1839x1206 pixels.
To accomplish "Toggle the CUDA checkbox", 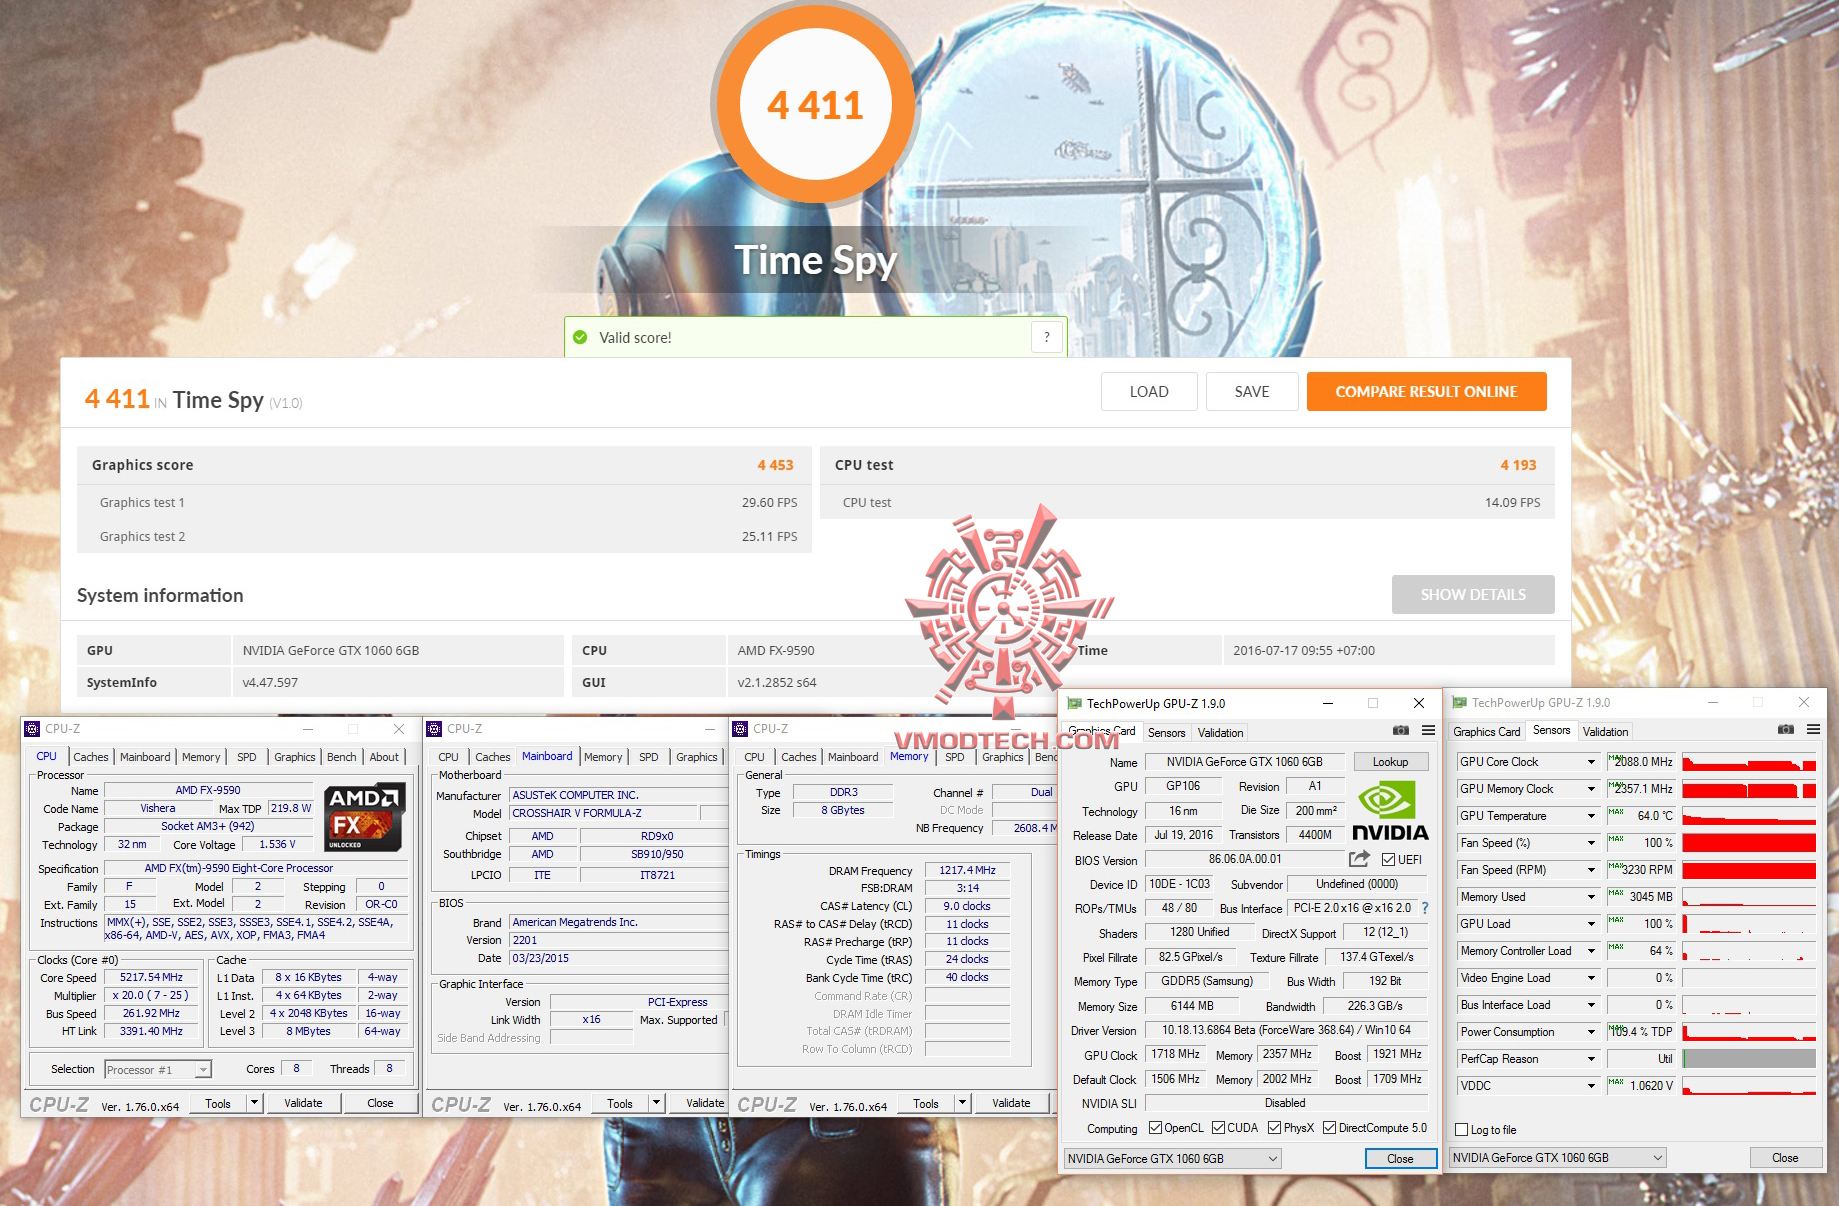I will 1219,1128.
